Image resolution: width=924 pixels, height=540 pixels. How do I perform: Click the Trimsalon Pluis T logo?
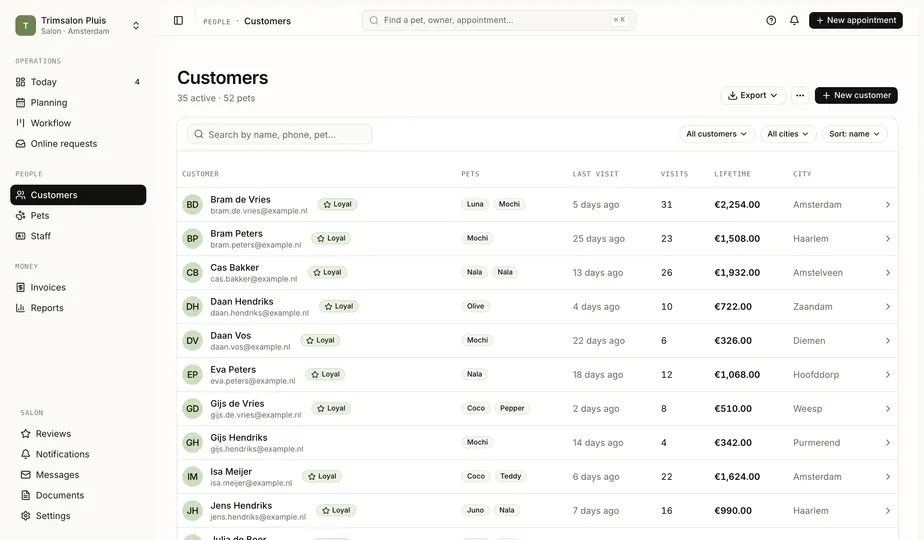25,25
